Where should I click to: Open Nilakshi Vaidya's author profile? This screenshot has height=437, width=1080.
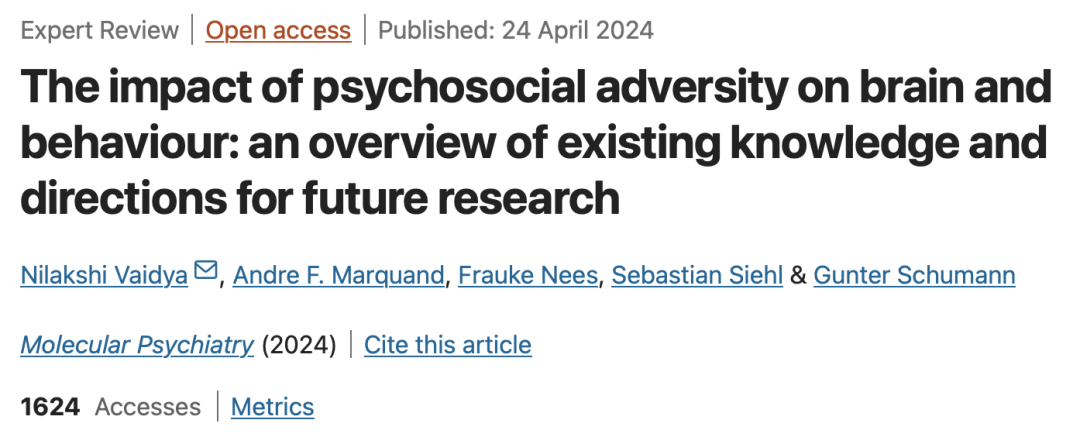click(x=104, y=276)
